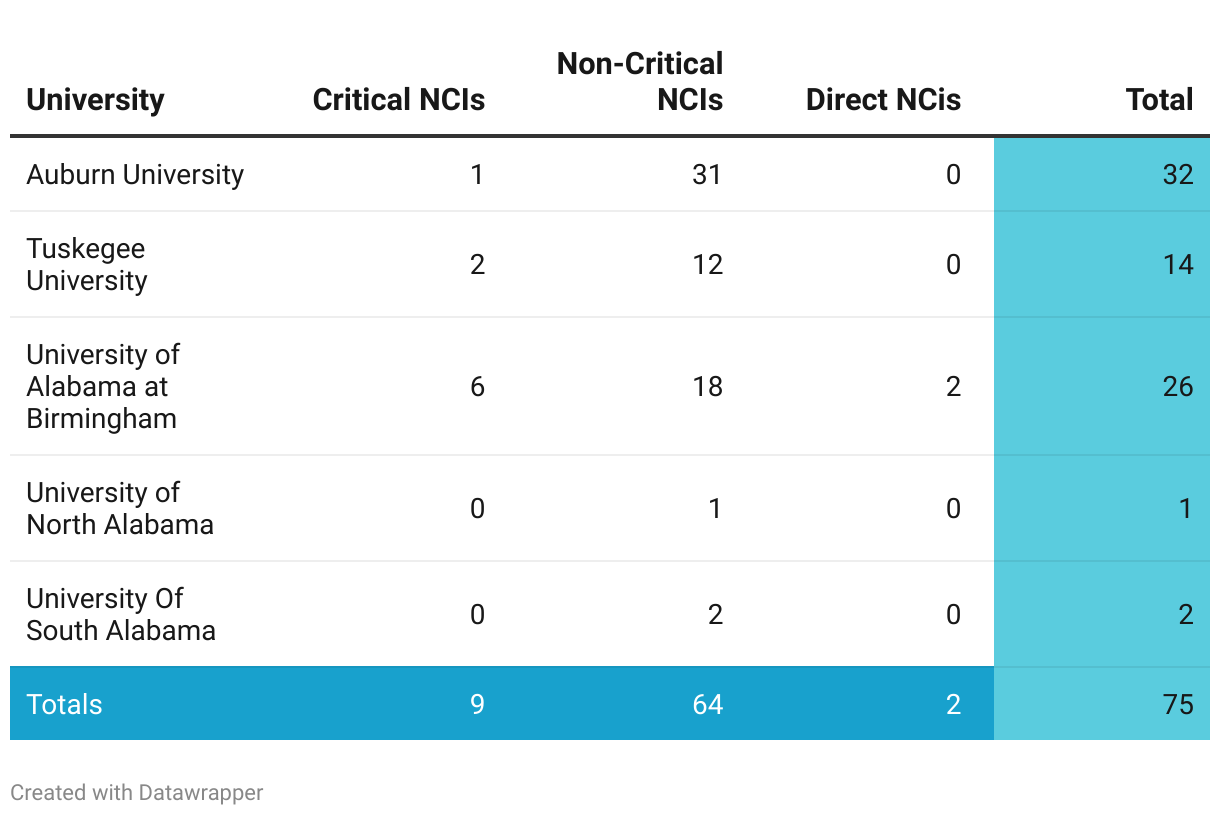Screen dimensions: 1220x816
Task: Select the highlighted total cell showing 26
Action: pyautogui.click(x=1177, y=386)
